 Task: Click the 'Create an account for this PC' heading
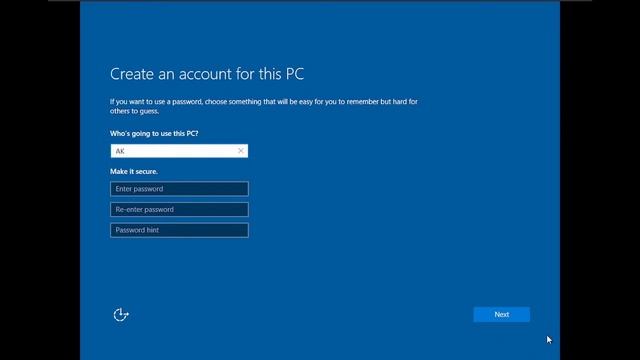tap(207, 74)
